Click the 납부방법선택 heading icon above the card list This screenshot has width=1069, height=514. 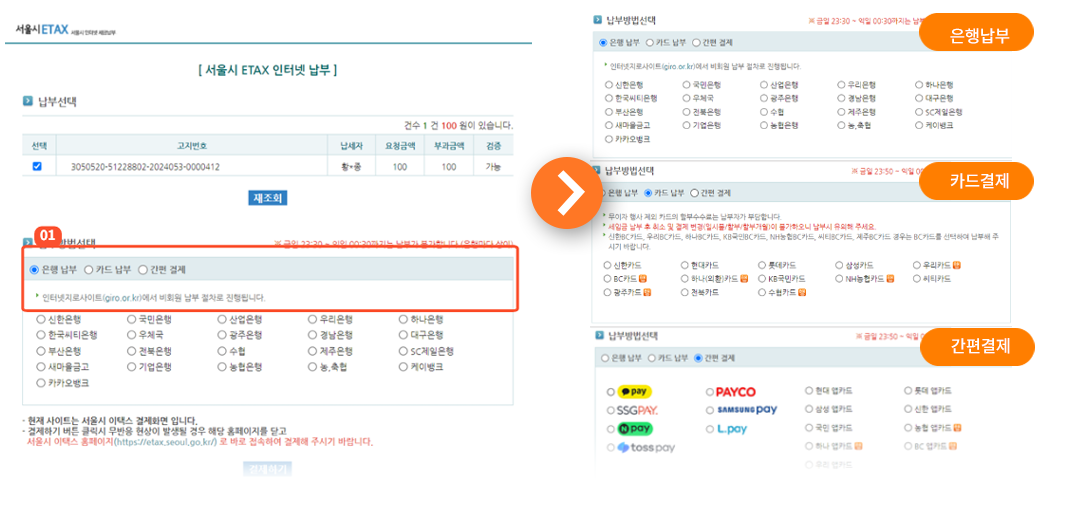pos(599,171)
